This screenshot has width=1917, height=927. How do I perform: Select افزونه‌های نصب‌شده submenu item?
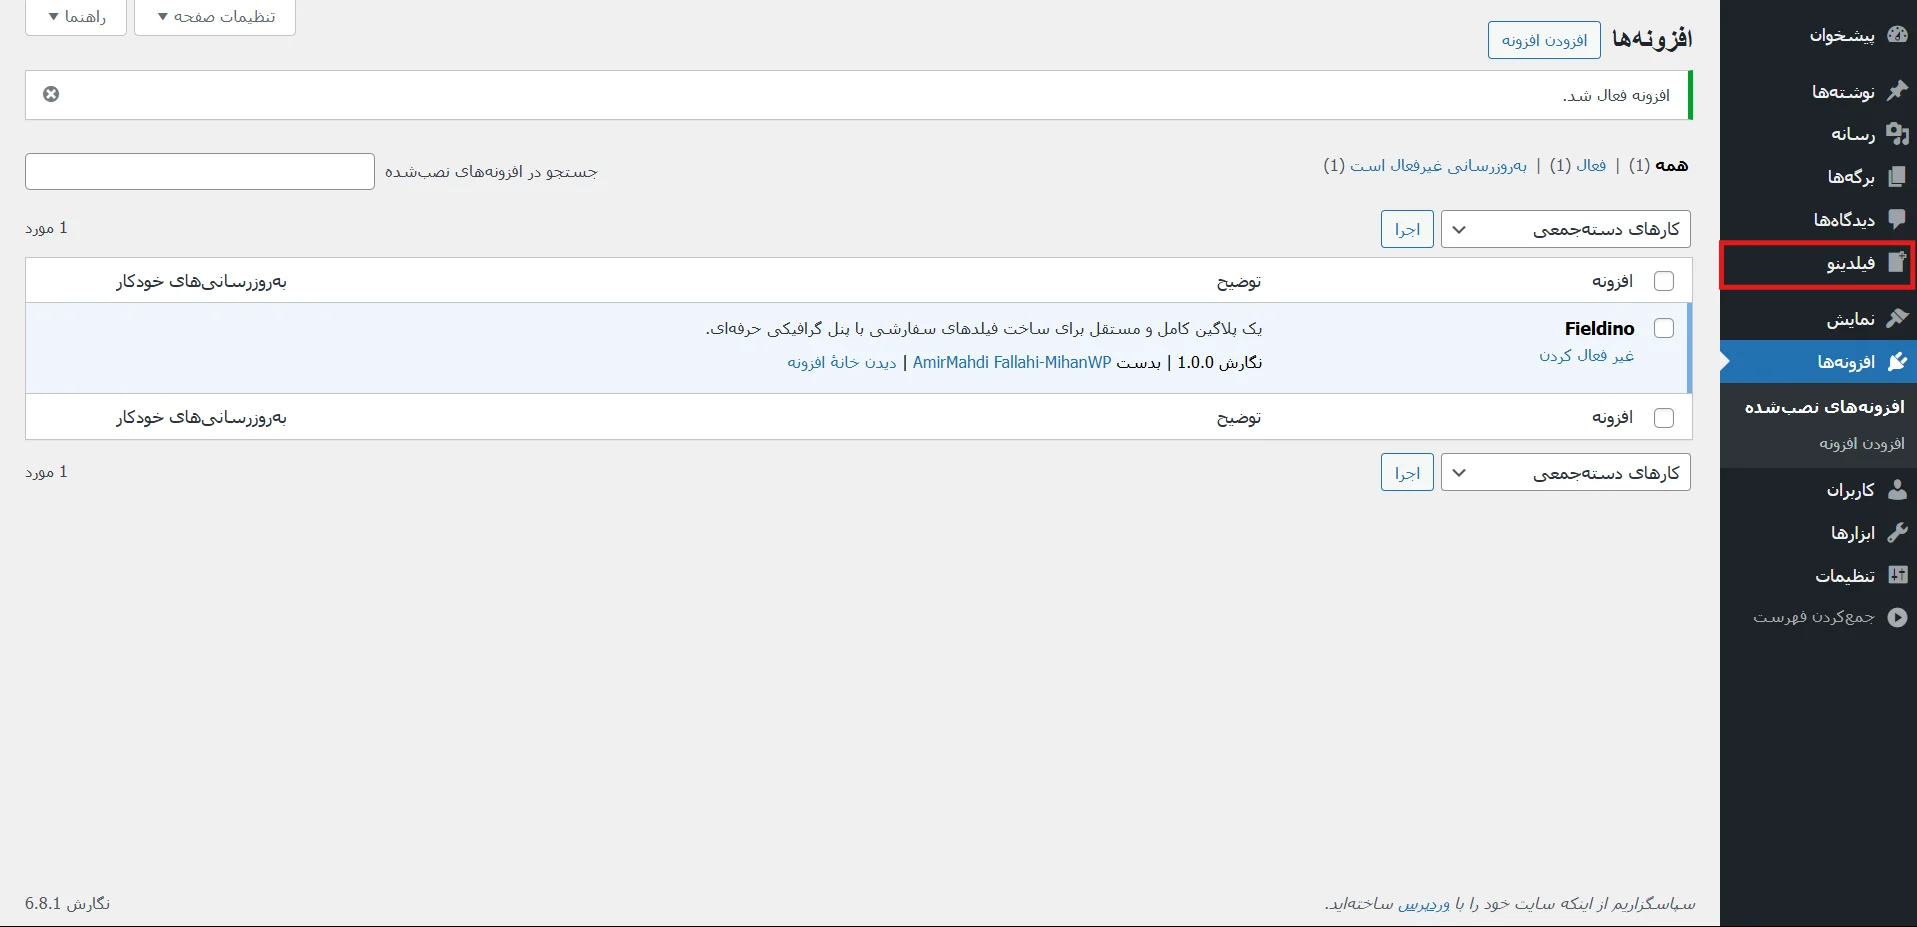(1825, 407)
